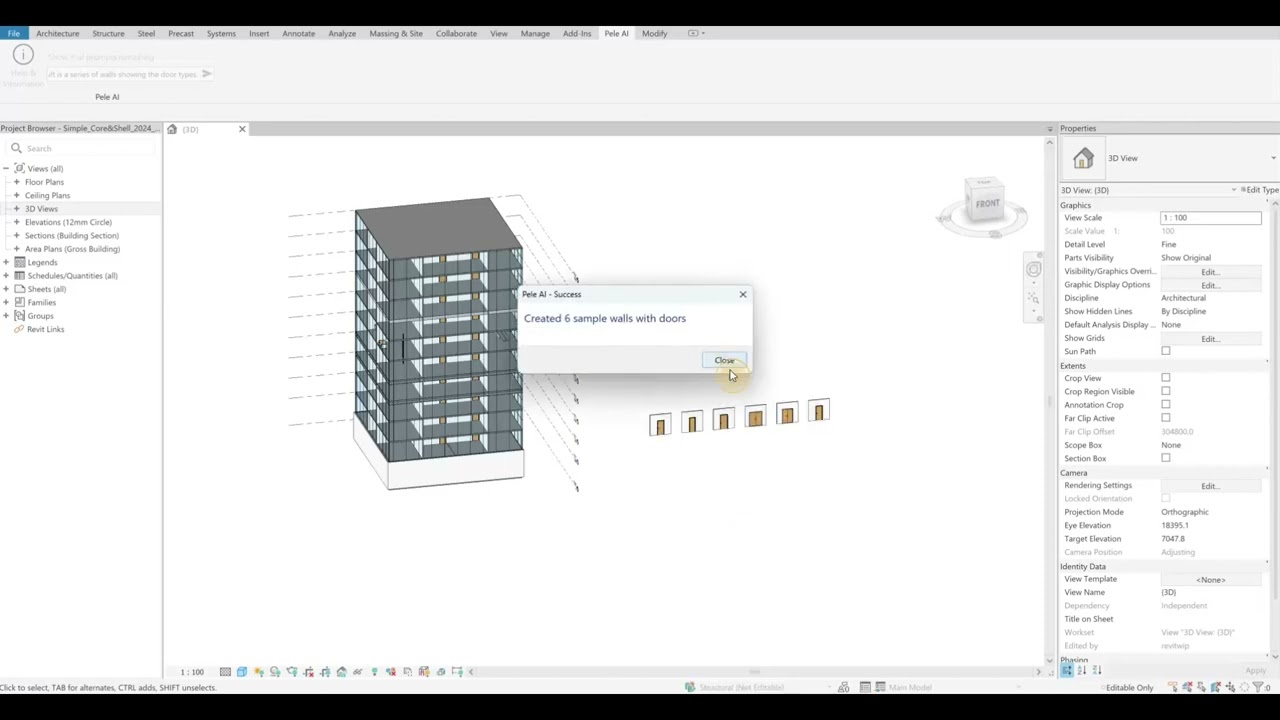Open the Massing & Site ribbon tab
1280x720 pixels.
[396, 33]
